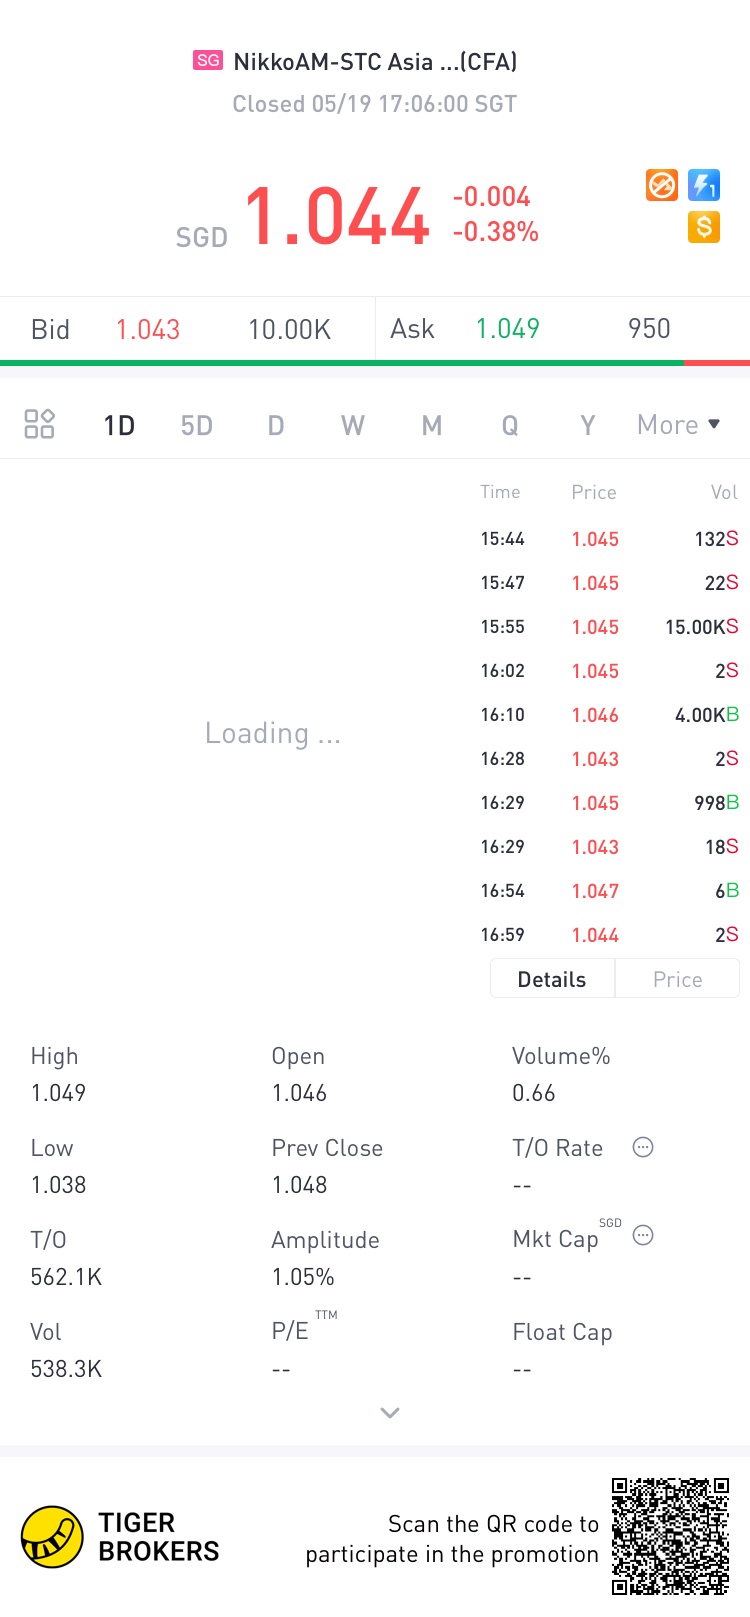This screenshot has width=750, height=1617.
Task: Tap the Ask price 1.049
Action: (507, 329)
